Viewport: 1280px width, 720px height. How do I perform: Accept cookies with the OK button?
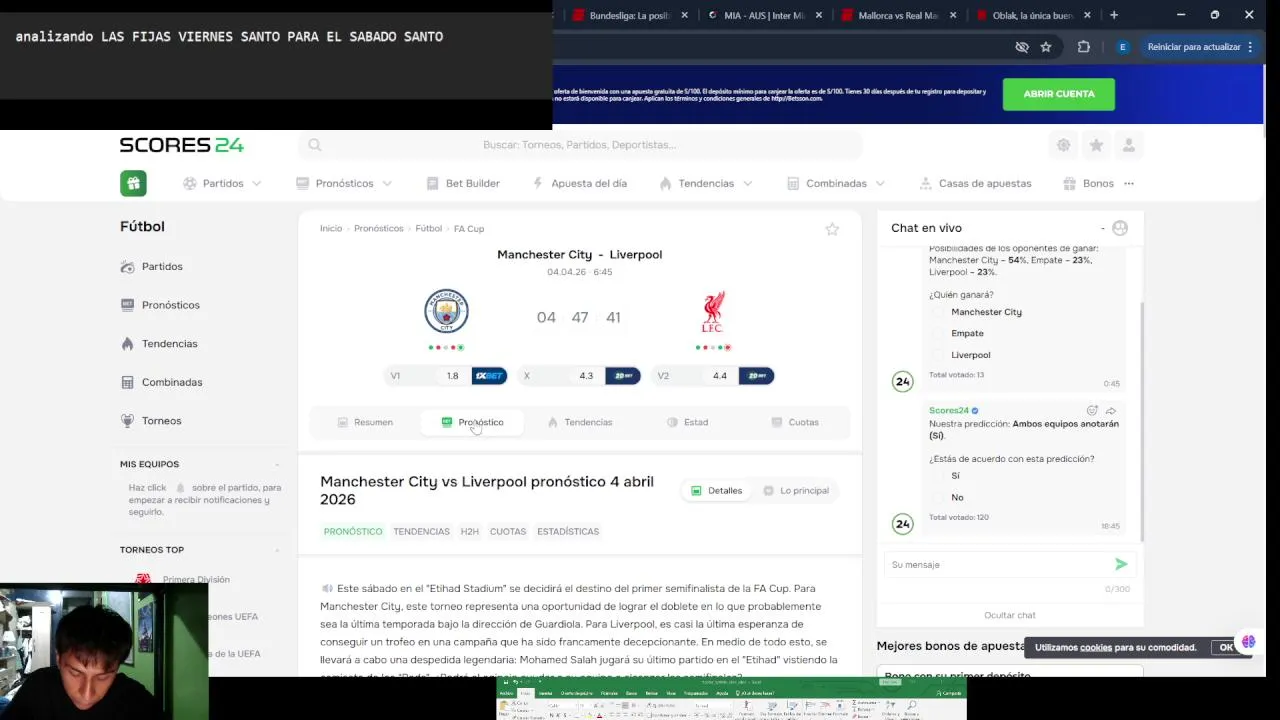[1226, 648]
